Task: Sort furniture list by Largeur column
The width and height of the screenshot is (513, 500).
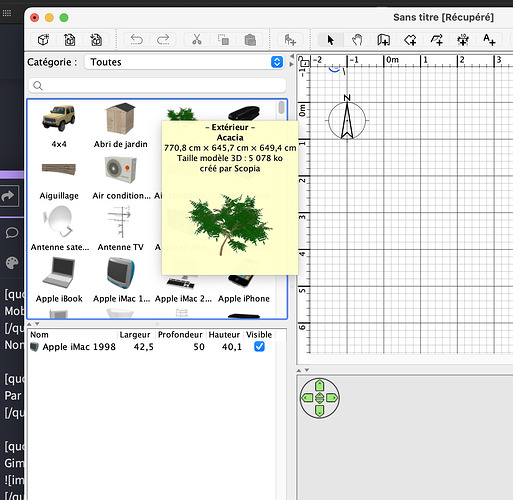Action: pos(135,335)
